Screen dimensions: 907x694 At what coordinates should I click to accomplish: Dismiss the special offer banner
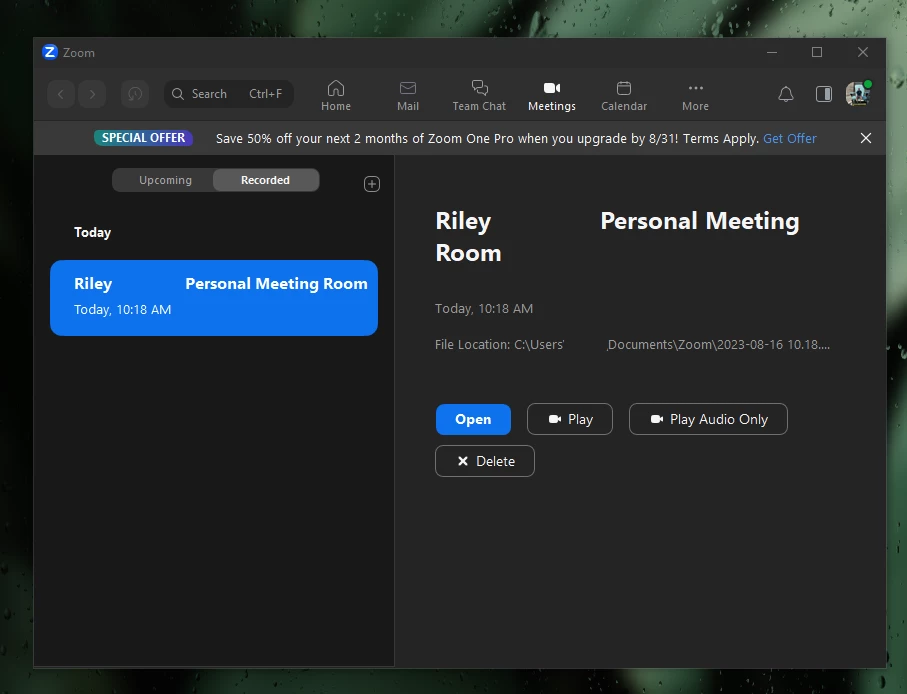point(865,138)
